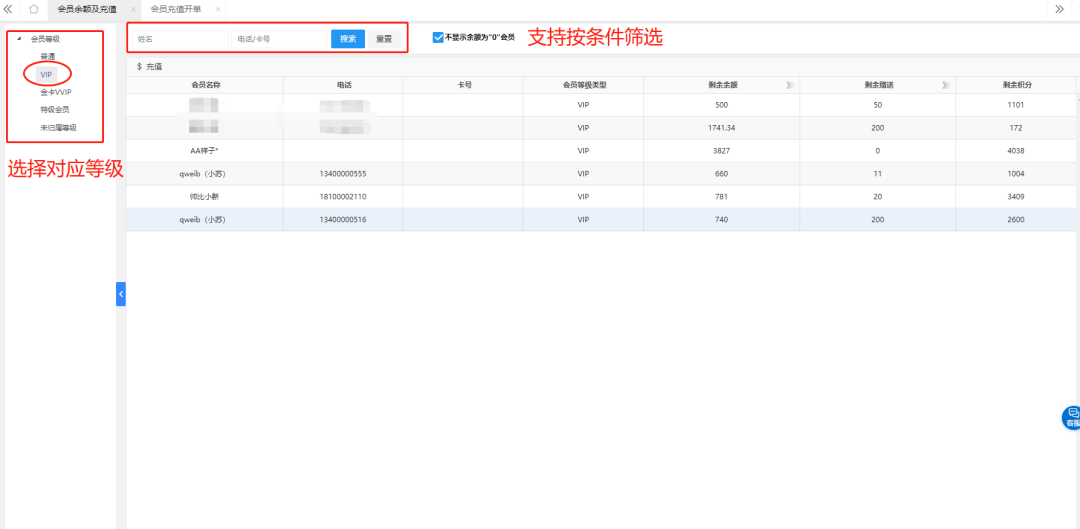Click the home icon in tab bar
Screen dimensions: 1080x529
[34, 9]
